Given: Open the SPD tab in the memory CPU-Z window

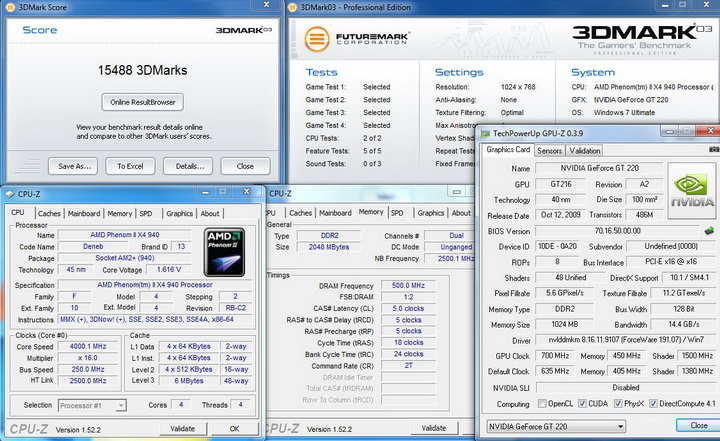Looking at the screenshot, I should tap(397, 213).
